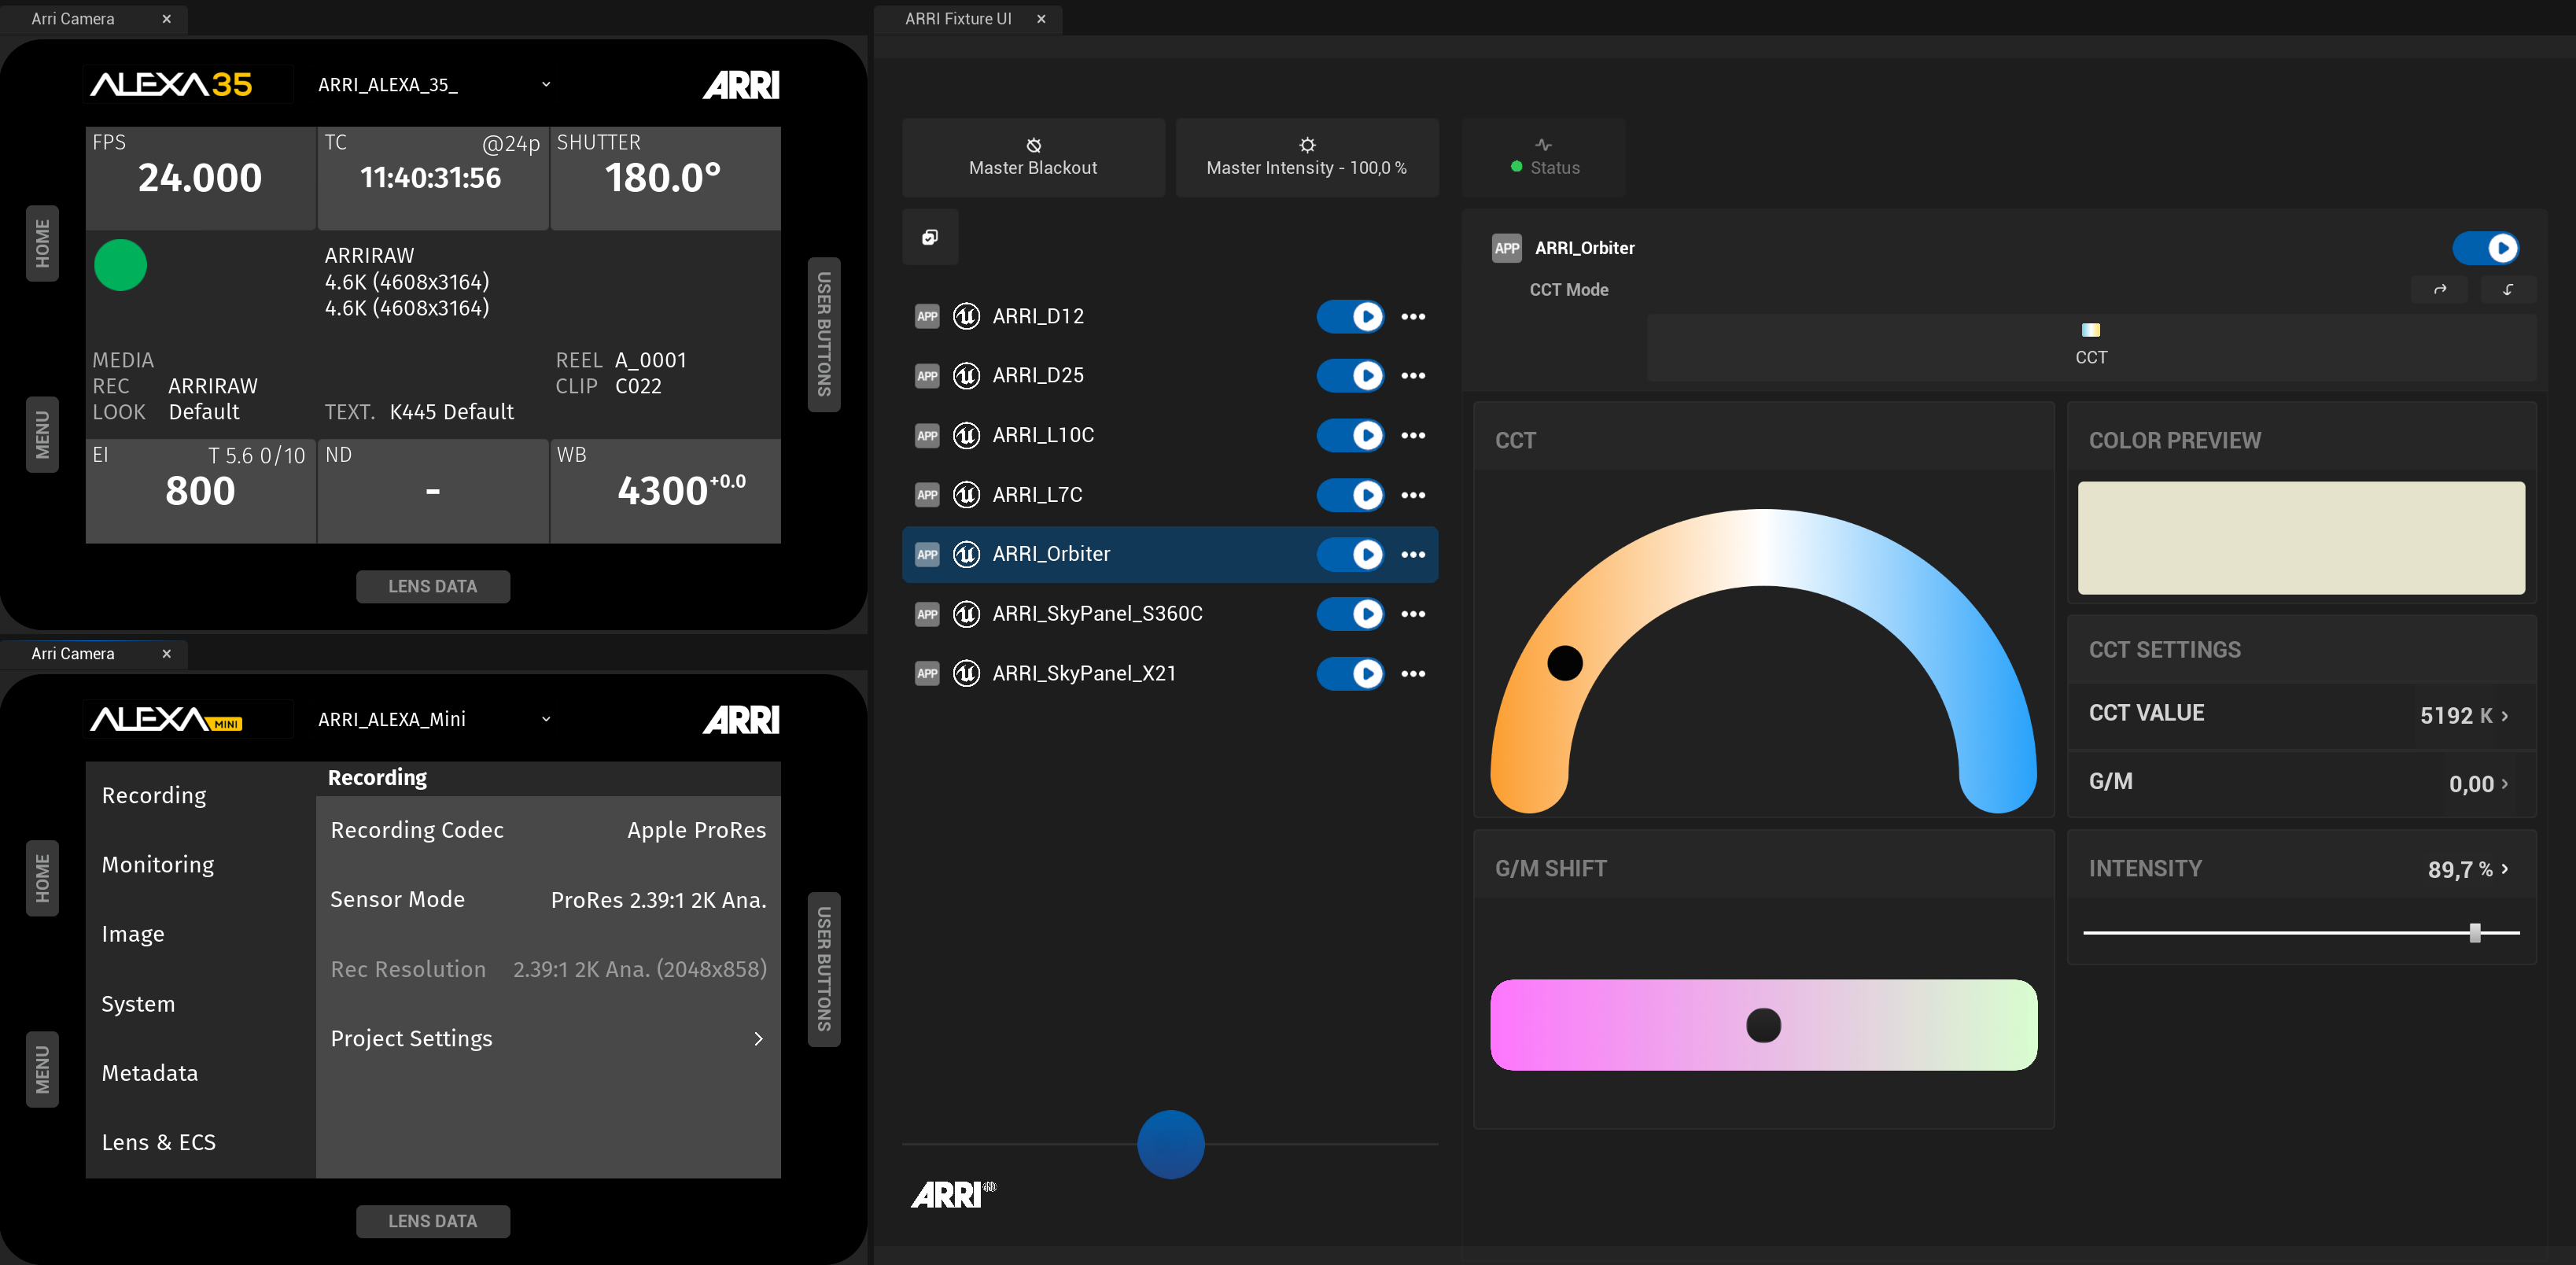2576x1265 pixels.
Task: Toggle the ARRI_L7C fixture switch
Action: pos(1350,495)
